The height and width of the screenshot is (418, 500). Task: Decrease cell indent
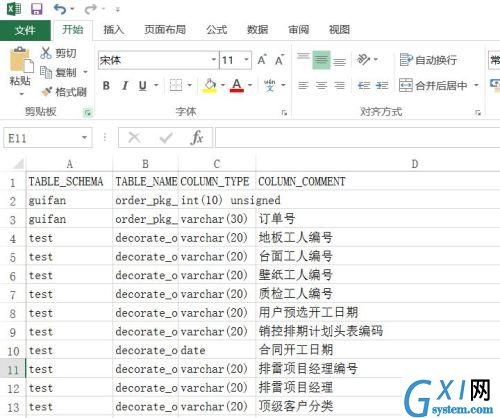(364, 86)
